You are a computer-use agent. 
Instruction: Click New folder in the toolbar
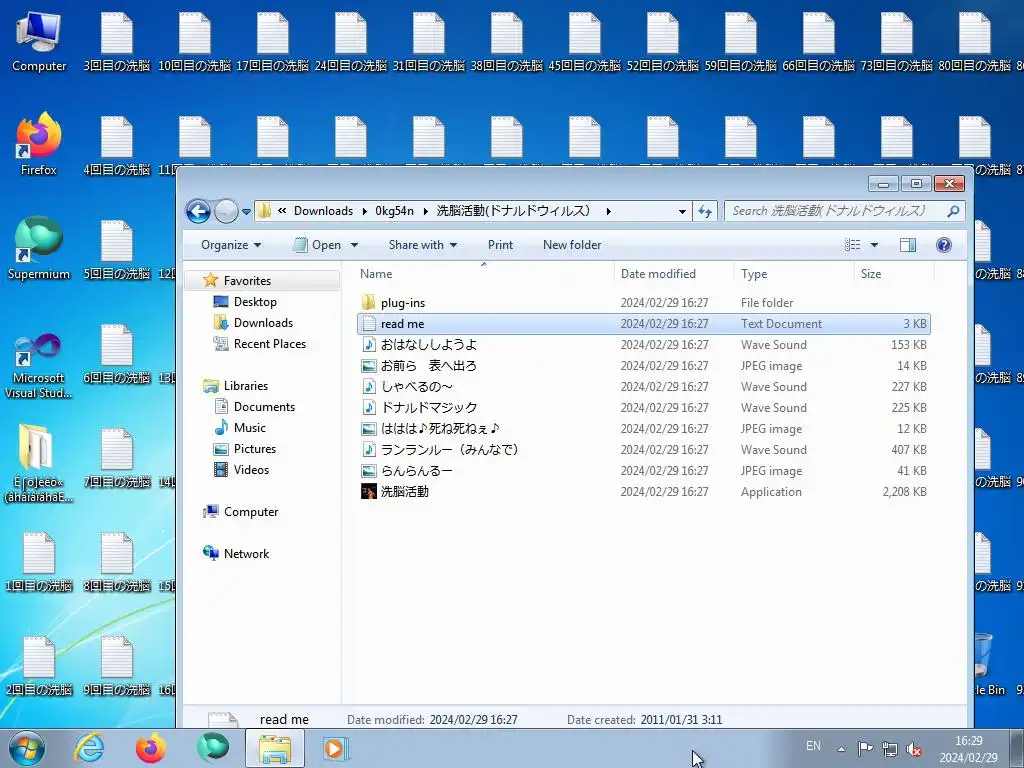[572, 245]
